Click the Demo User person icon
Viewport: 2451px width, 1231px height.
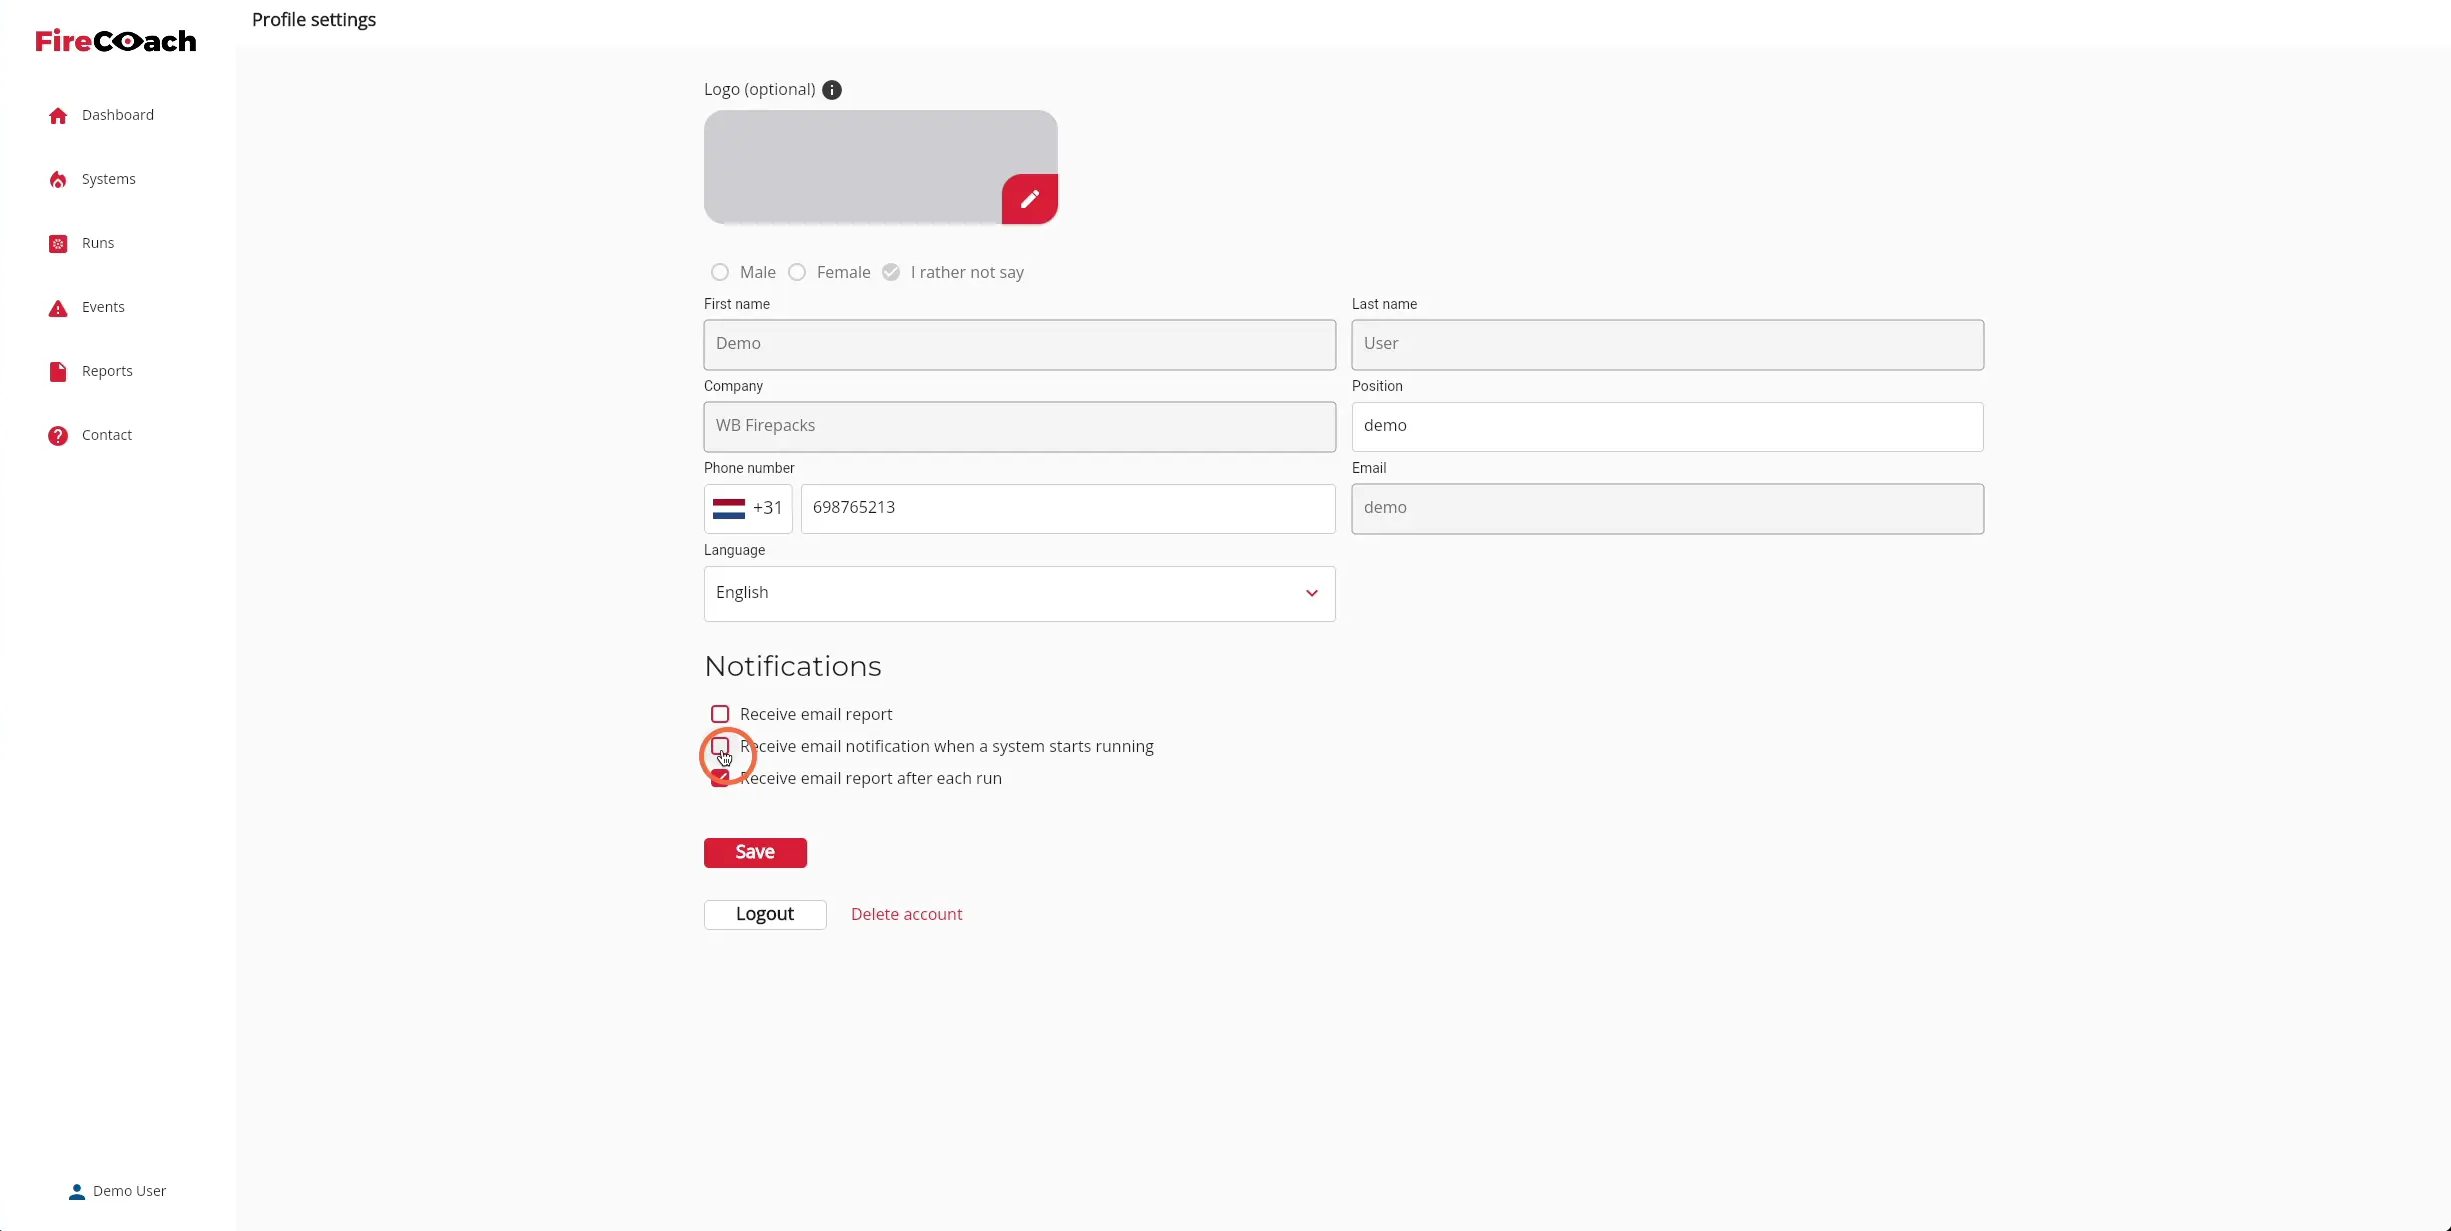pyautogui.click(x=77, y=1191)
